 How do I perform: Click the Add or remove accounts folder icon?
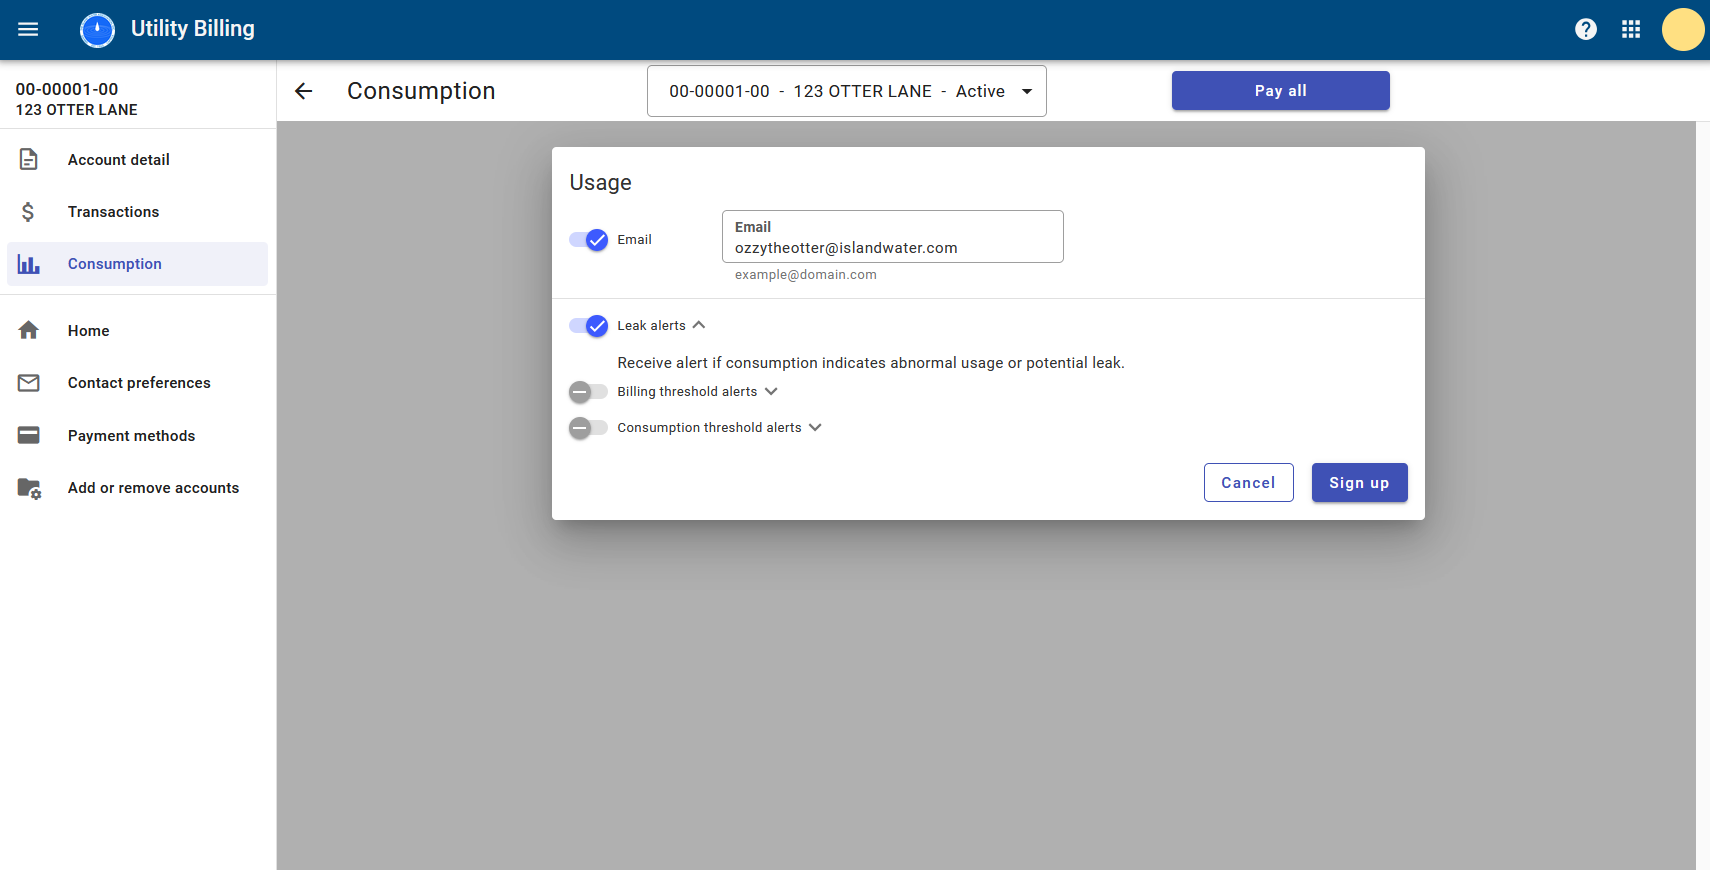coord(29,488)
